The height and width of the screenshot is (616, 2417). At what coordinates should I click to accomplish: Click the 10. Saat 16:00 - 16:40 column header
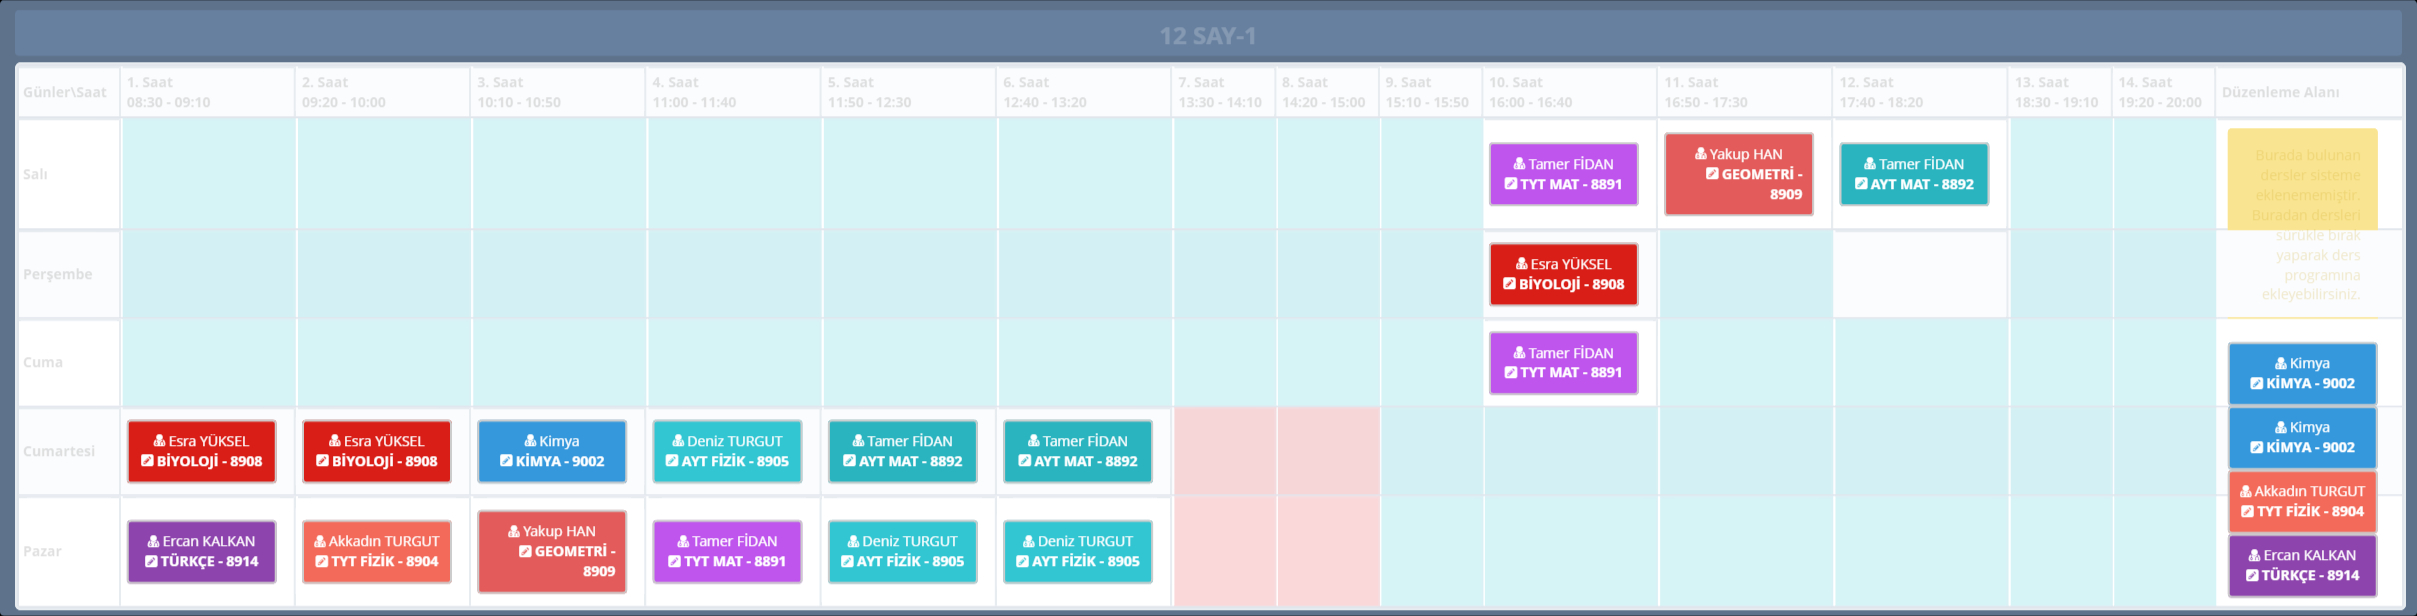tap(1568, 92)
